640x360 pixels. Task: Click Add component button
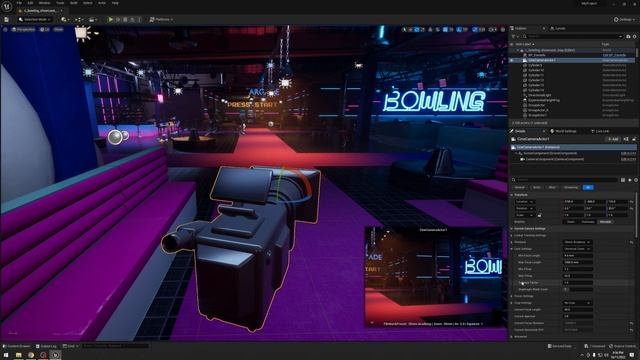613,139
